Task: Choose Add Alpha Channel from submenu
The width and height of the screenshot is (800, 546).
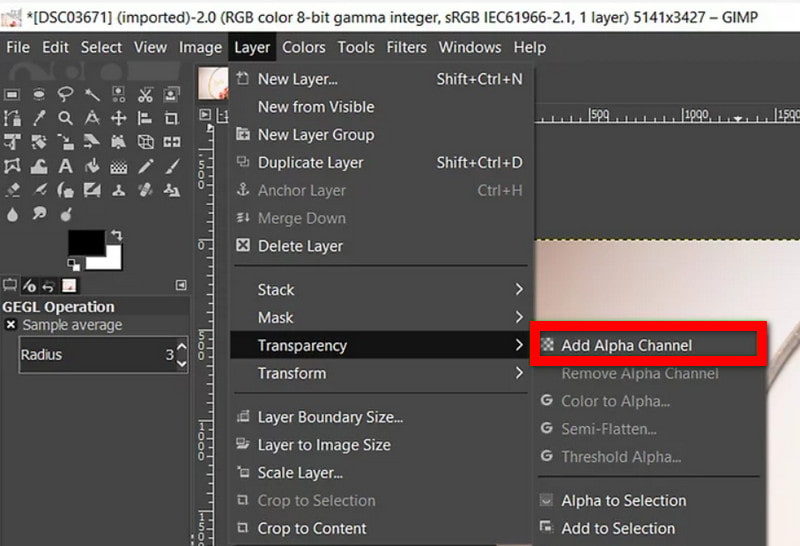Action: 648,345
